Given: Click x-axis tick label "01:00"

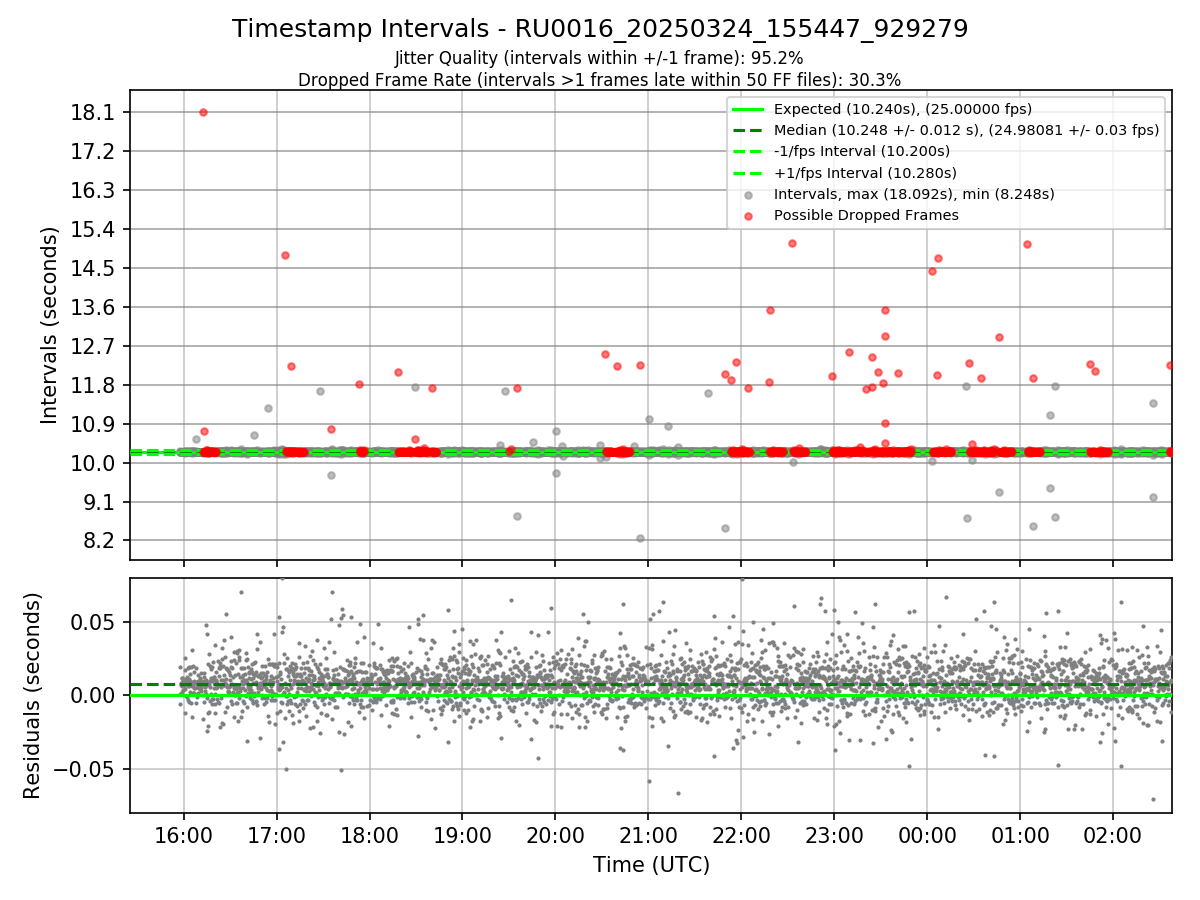Looking at the screenshot, I should [x=1020, y=834].
